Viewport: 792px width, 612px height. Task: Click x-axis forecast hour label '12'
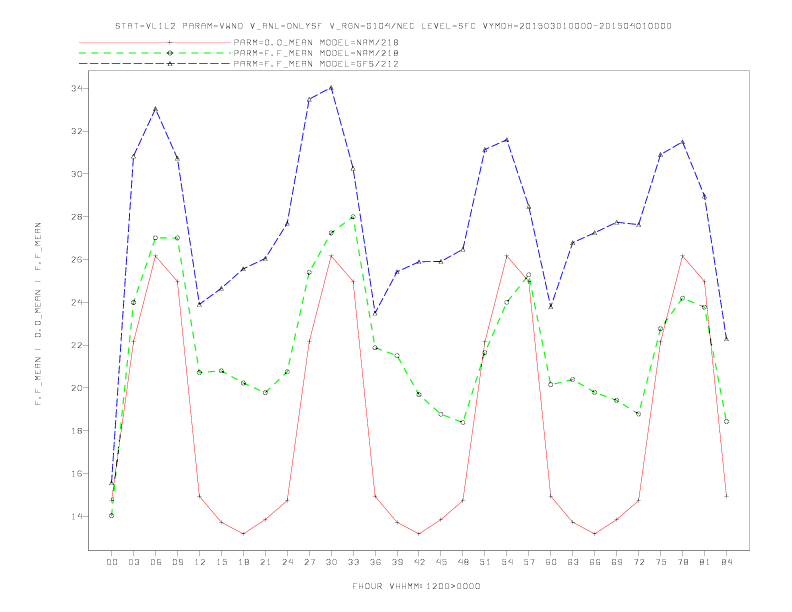(x=200, y=562)
